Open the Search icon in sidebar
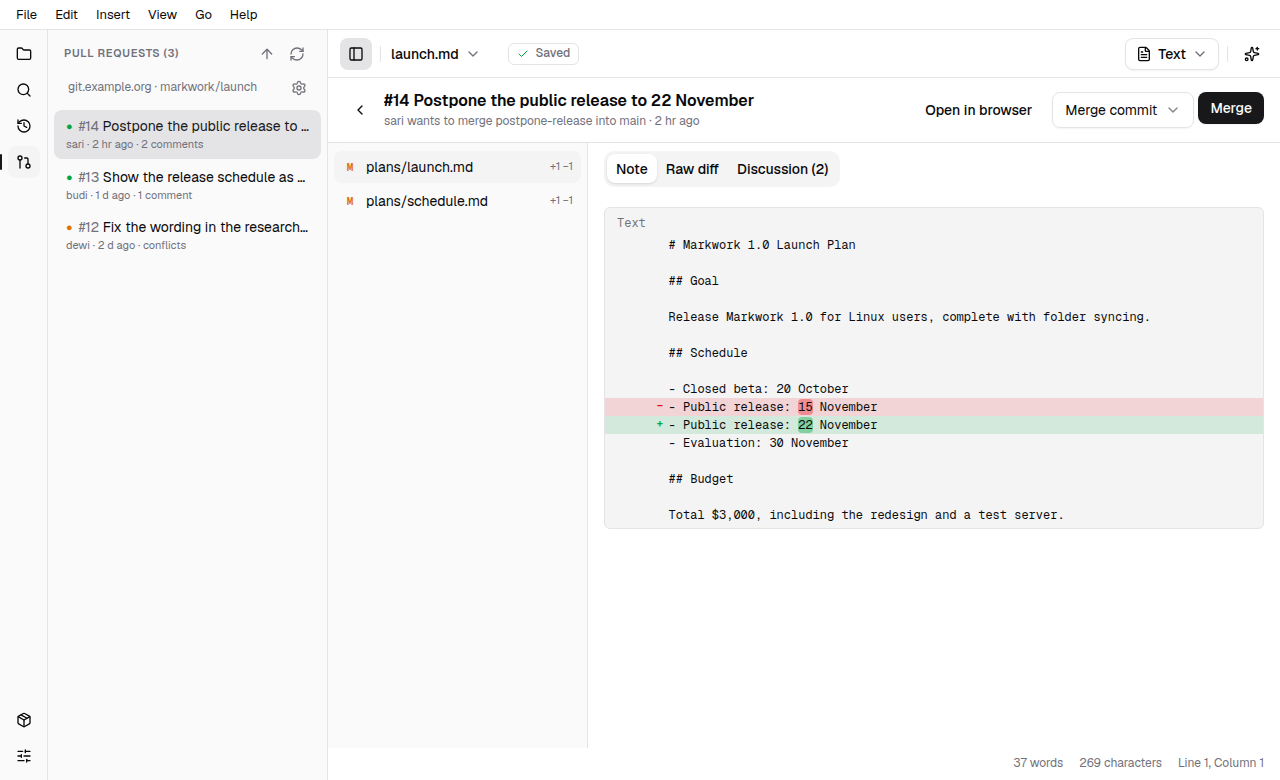The height and width of the screenshot is (780, 1280). (x=24, y=90)
